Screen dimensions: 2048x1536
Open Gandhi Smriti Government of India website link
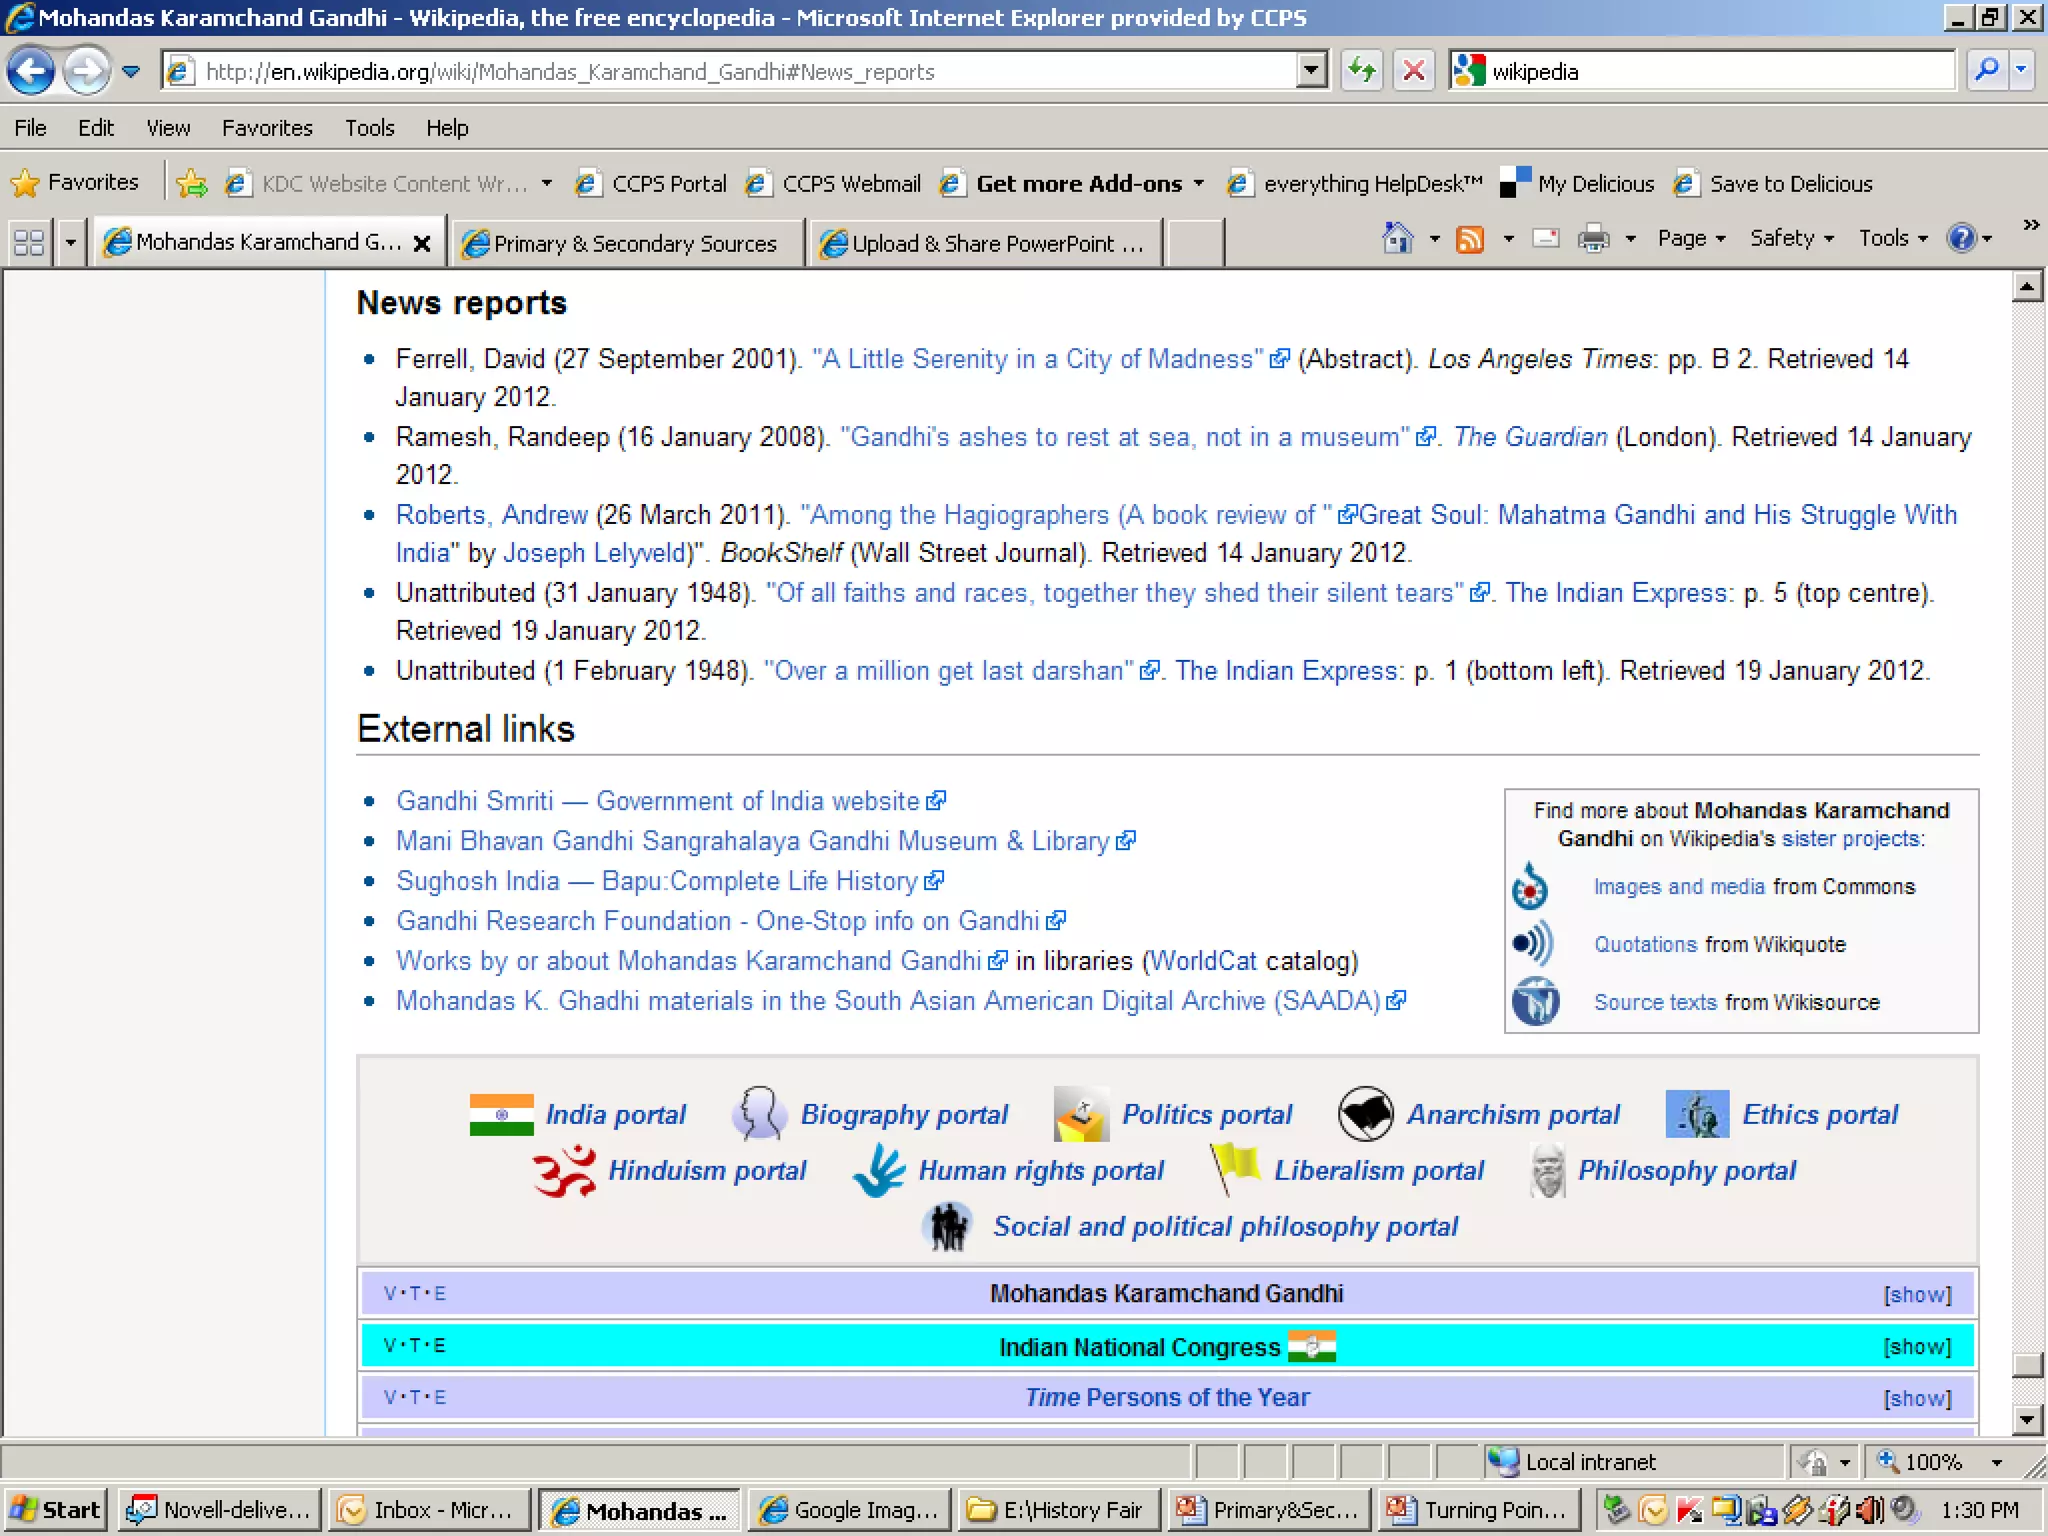click(x=657, y=801)
